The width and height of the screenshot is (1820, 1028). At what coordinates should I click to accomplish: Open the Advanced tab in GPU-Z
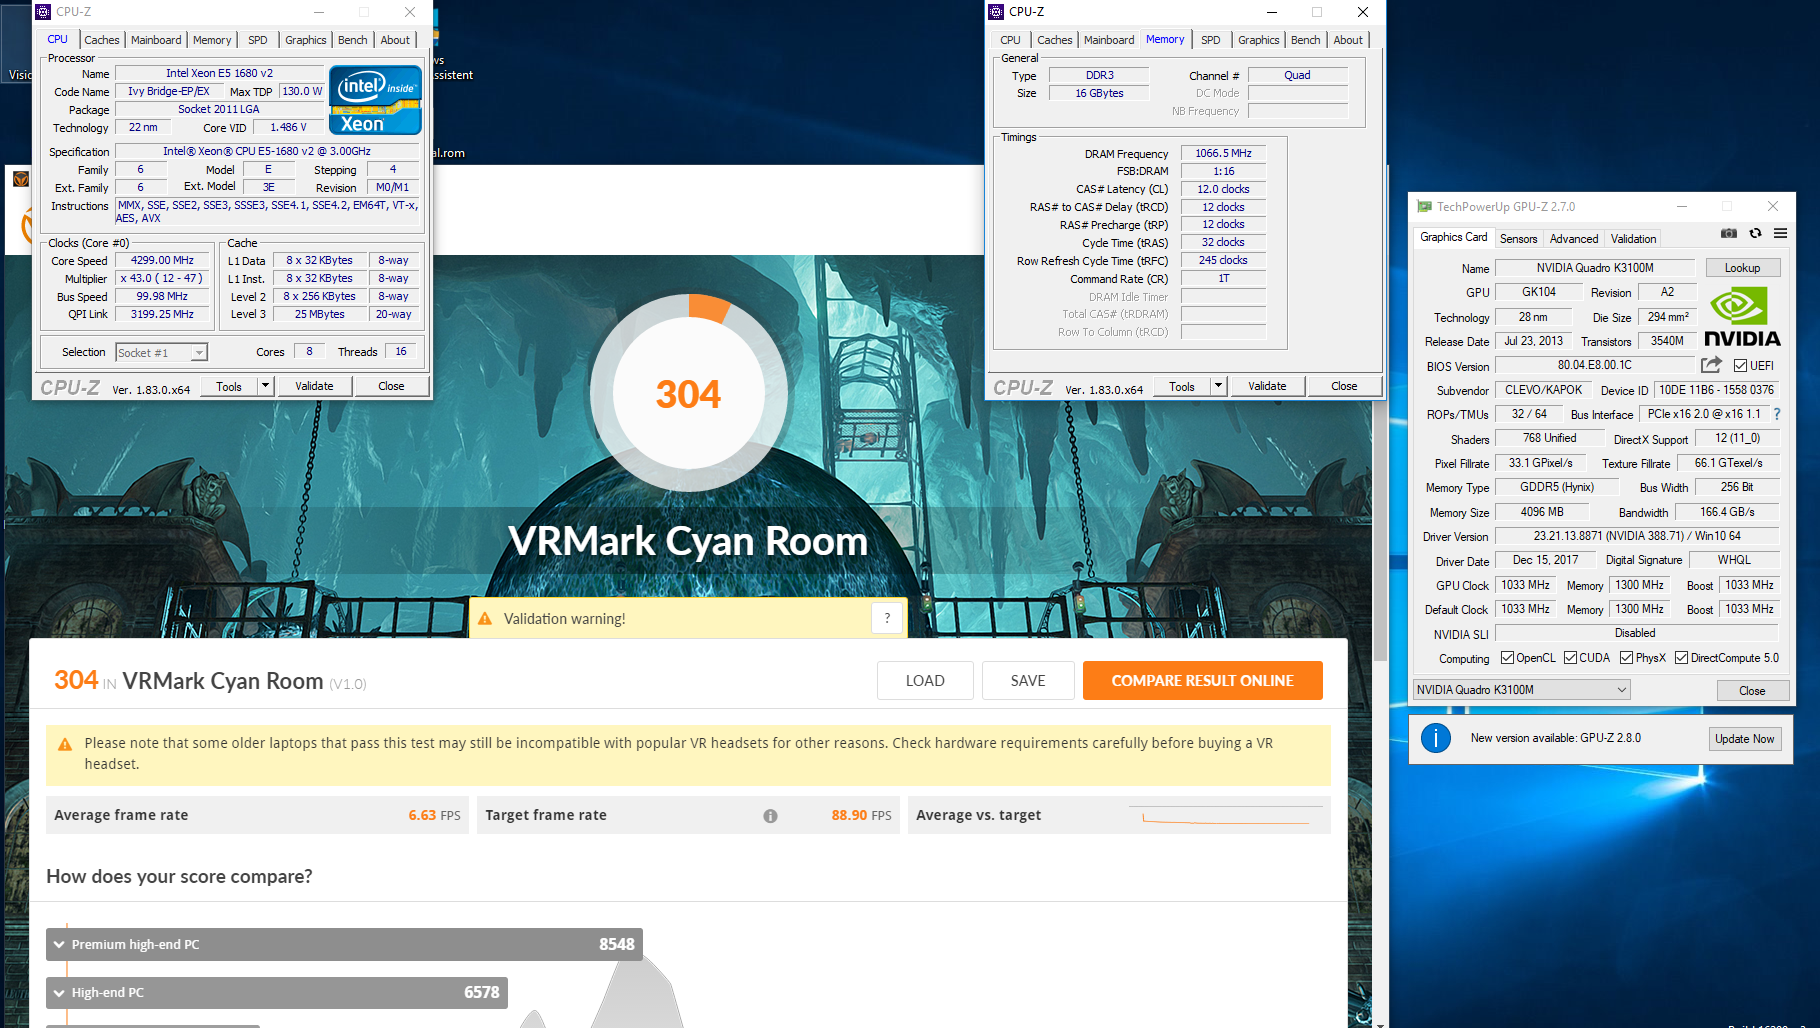click(1574, 239)
